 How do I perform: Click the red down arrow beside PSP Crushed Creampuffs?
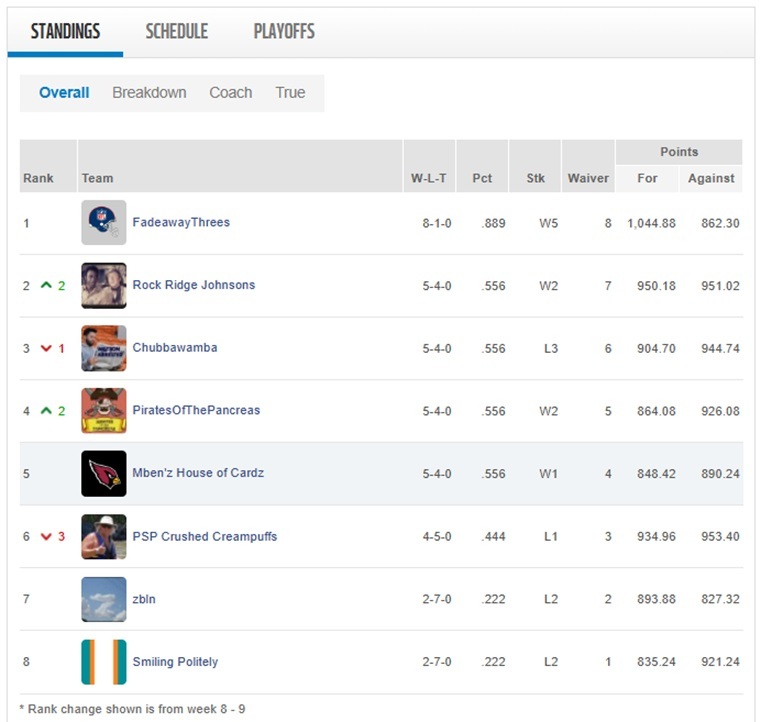click(46, 536)
